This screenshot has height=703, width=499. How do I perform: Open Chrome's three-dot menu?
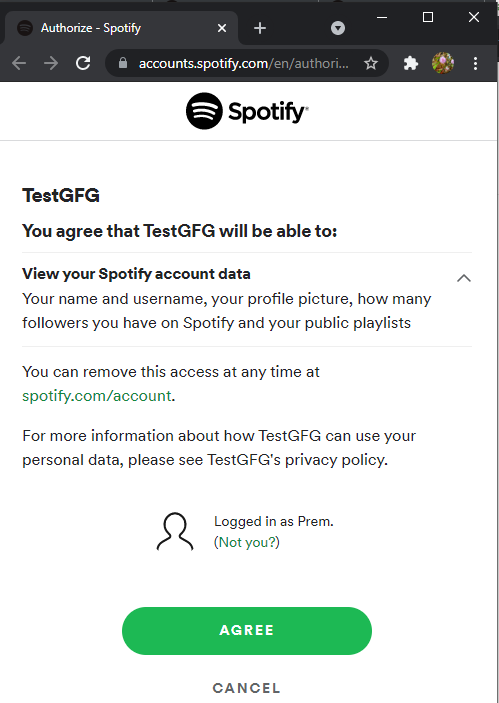pos(475,63)
